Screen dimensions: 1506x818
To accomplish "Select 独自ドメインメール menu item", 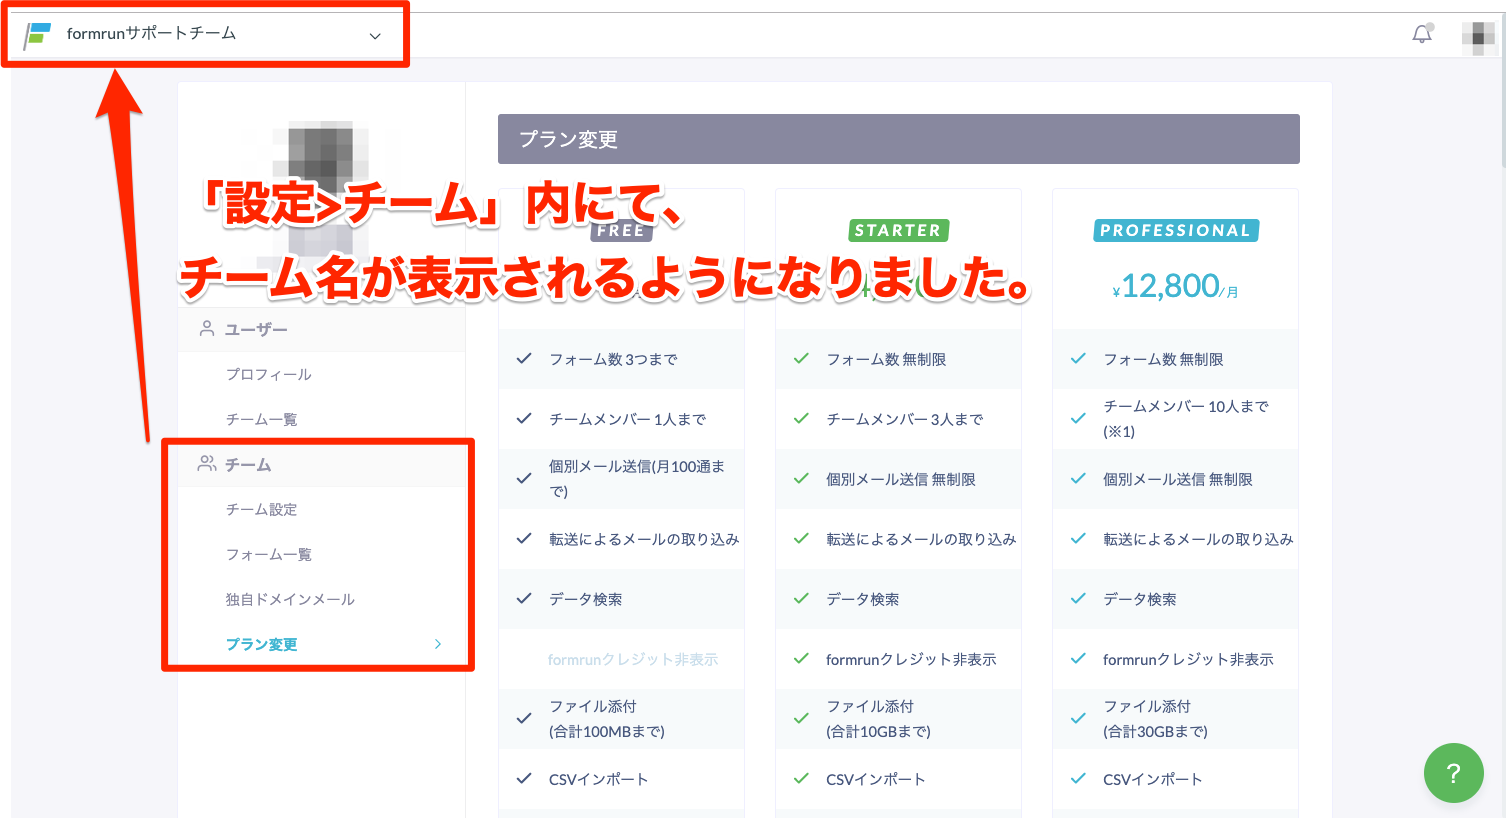I will click(290, 599).
